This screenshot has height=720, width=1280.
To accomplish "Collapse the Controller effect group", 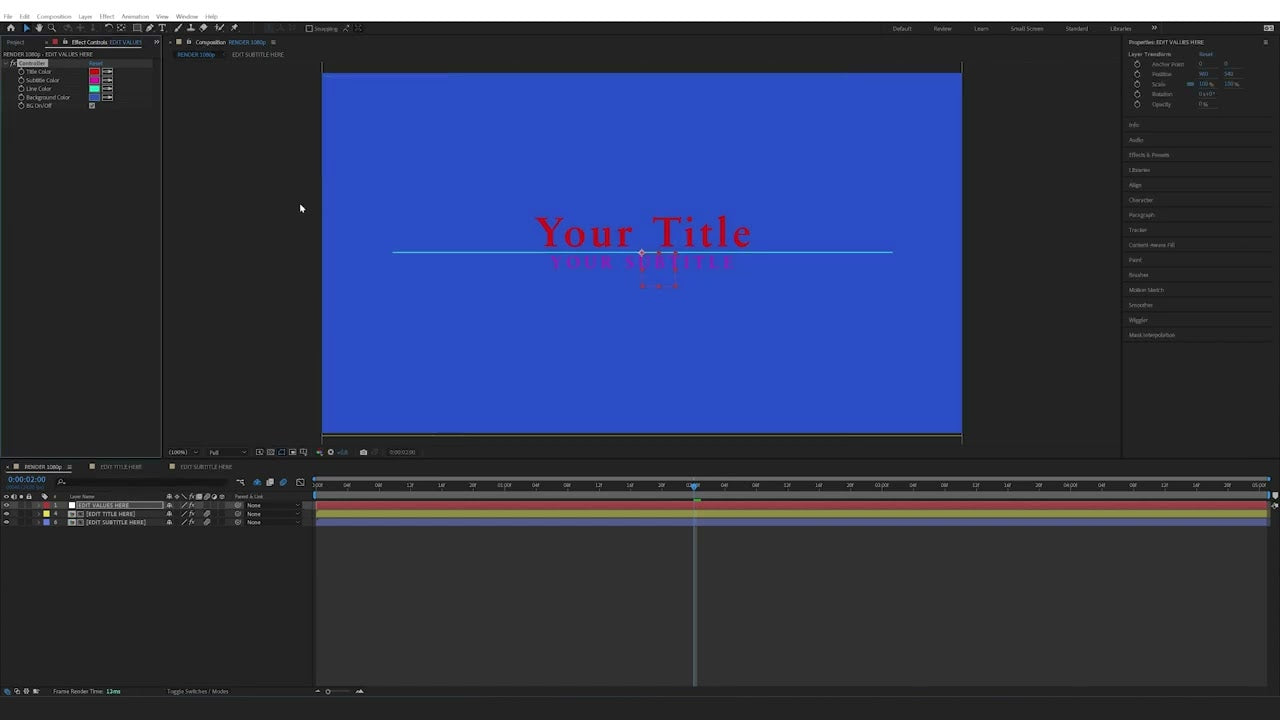I will [x=6, y=63].
